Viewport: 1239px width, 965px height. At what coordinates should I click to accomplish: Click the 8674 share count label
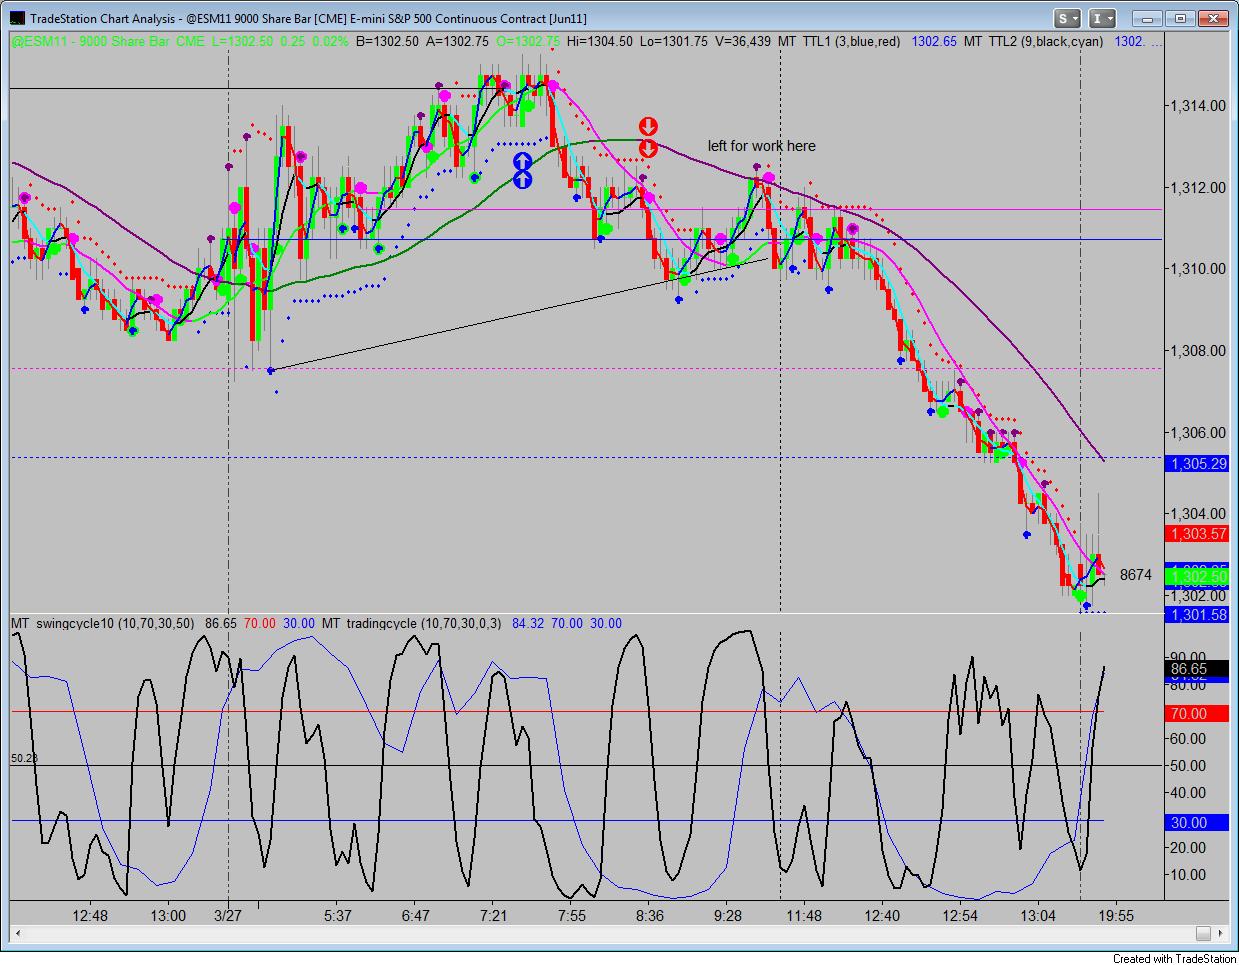(x=1135, y=575)
